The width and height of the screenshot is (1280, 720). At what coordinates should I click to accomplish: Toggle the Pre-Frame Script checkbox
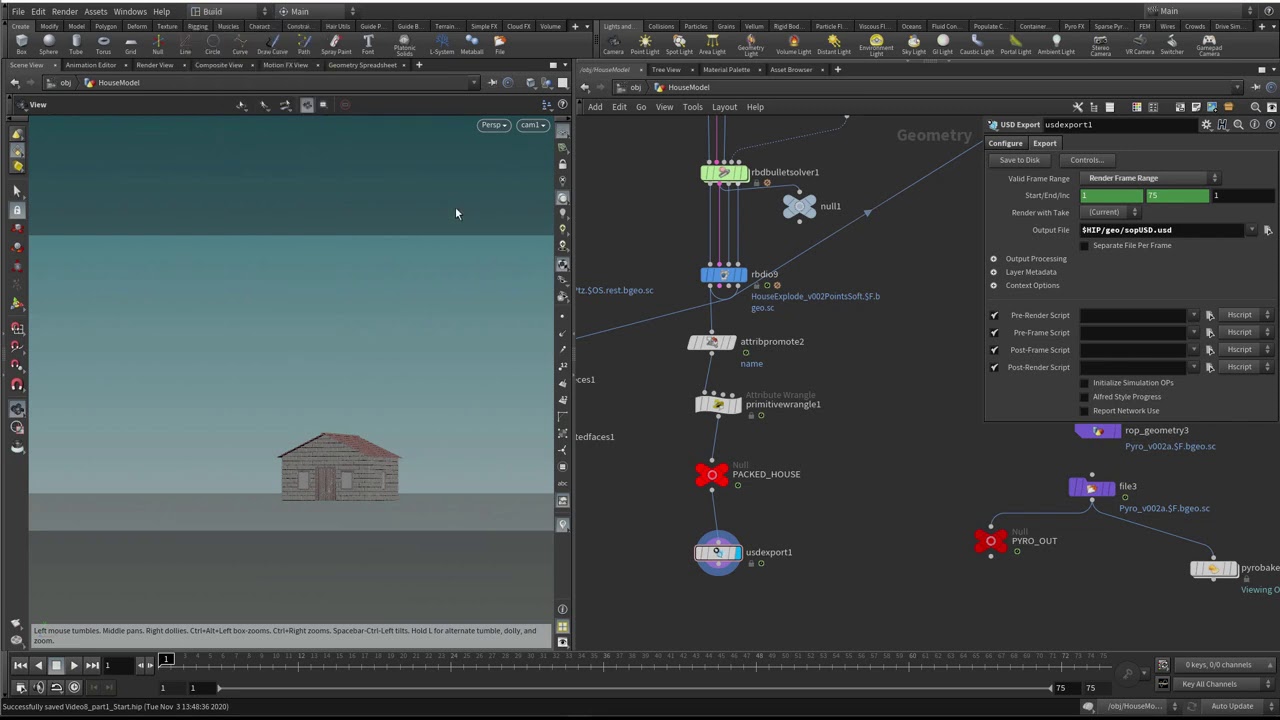994,333
